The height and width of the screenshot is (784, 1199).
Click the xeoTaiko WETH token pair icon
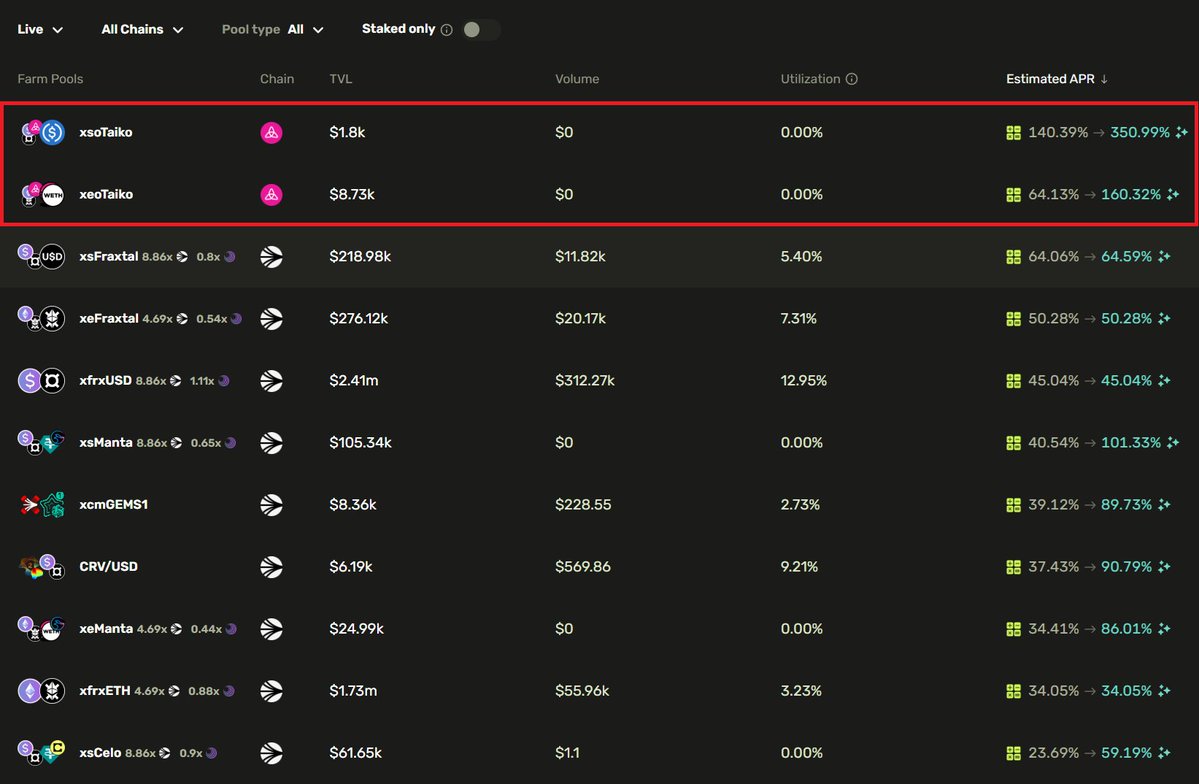point(42,194)
